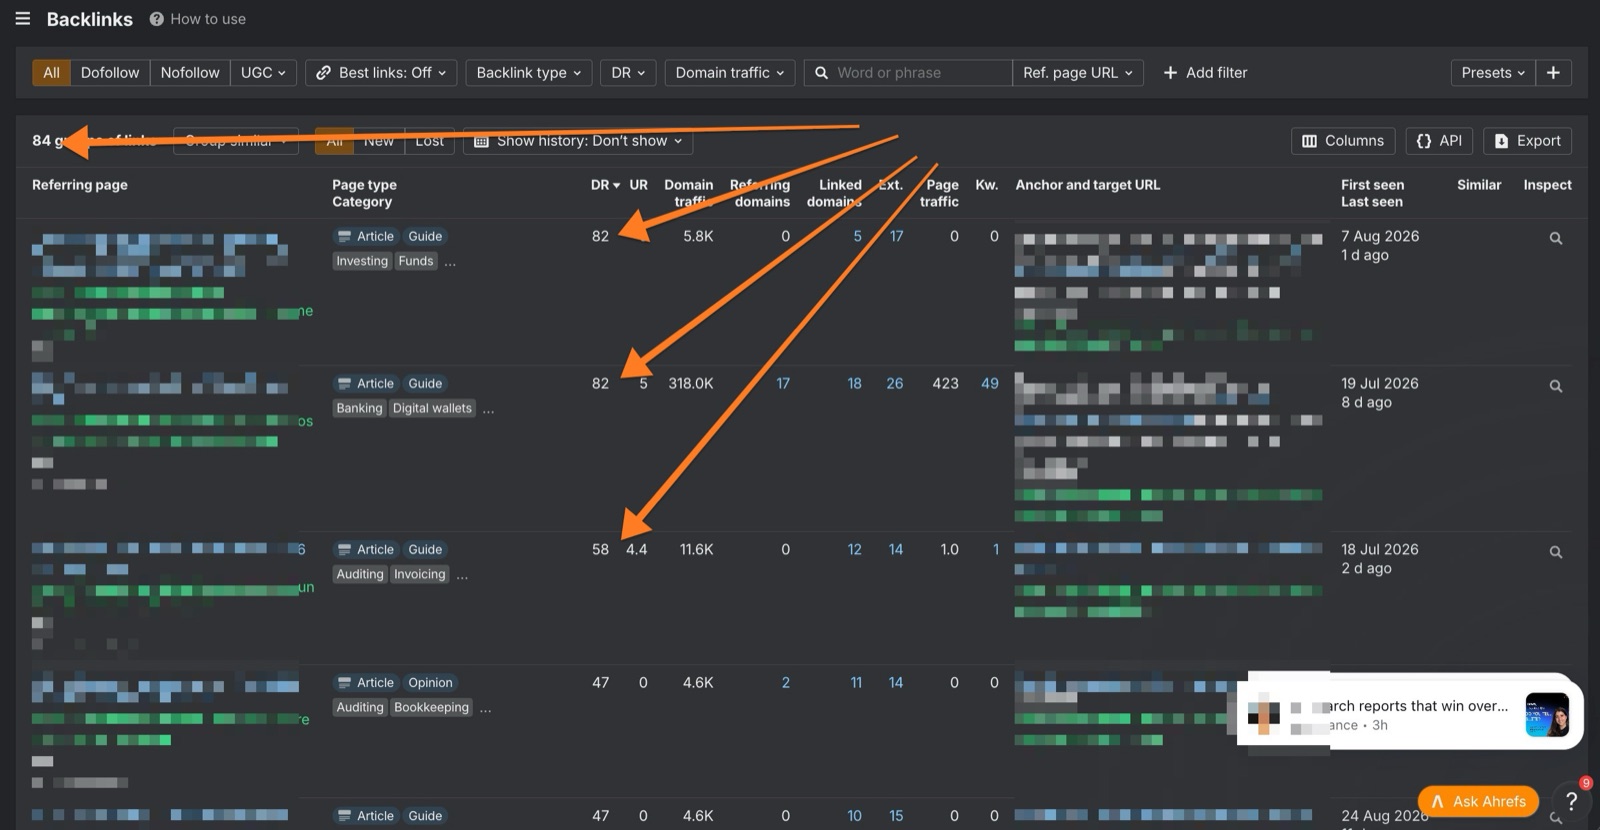1600x830 pixels.
Task: Open the research reports notification popup
Action: coord(1410,713)
